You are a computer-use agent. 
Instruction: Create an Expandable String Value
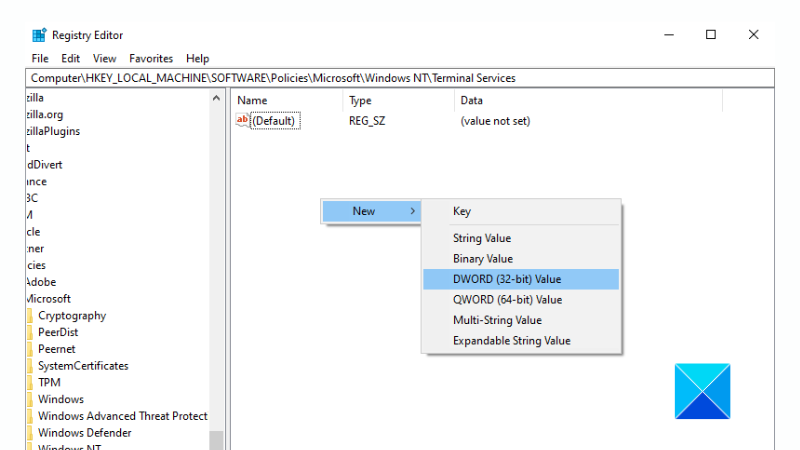521,340
